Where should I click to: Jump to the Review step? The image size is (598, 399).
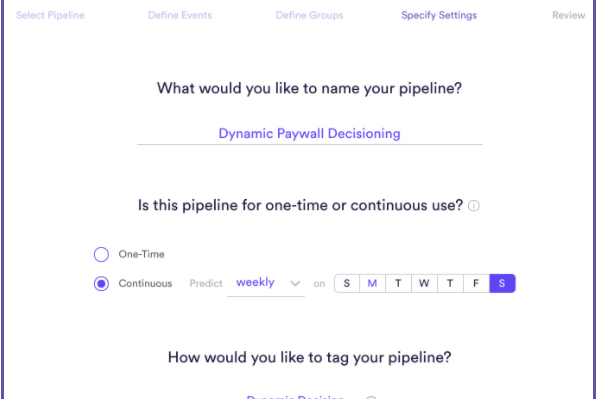click(x=569, y=15)
